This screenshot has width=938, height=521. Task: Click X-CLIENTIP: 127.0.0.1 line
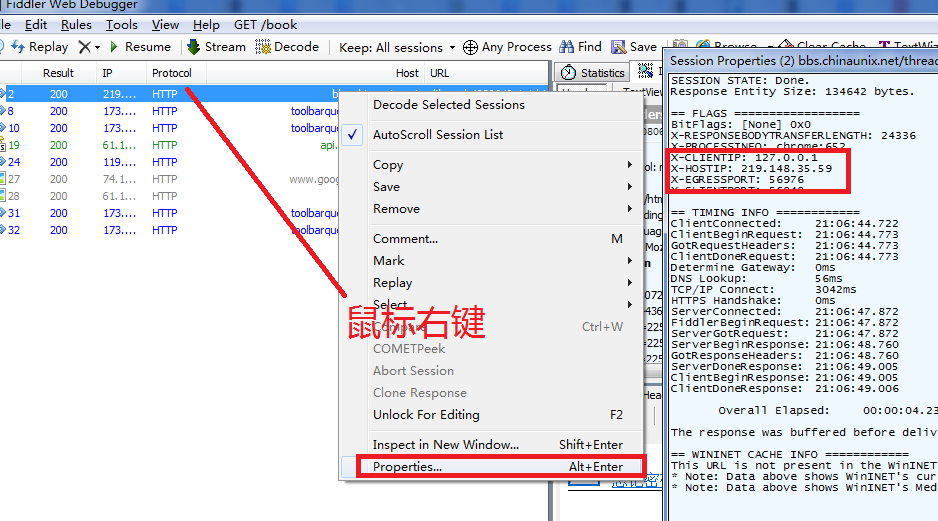click(744, 158)
